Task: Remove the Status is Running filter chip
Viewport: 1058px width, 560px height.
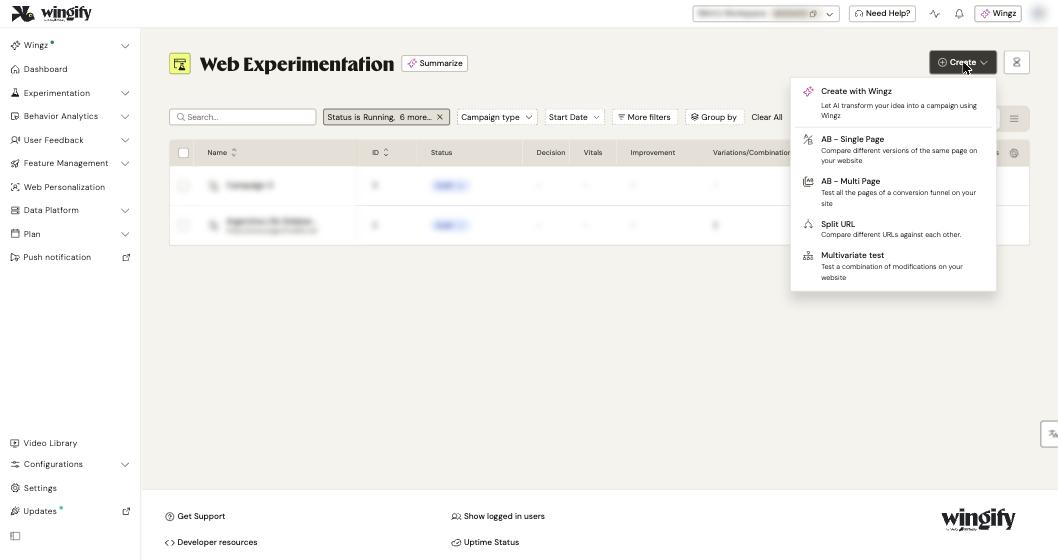Action: [440, 117]
